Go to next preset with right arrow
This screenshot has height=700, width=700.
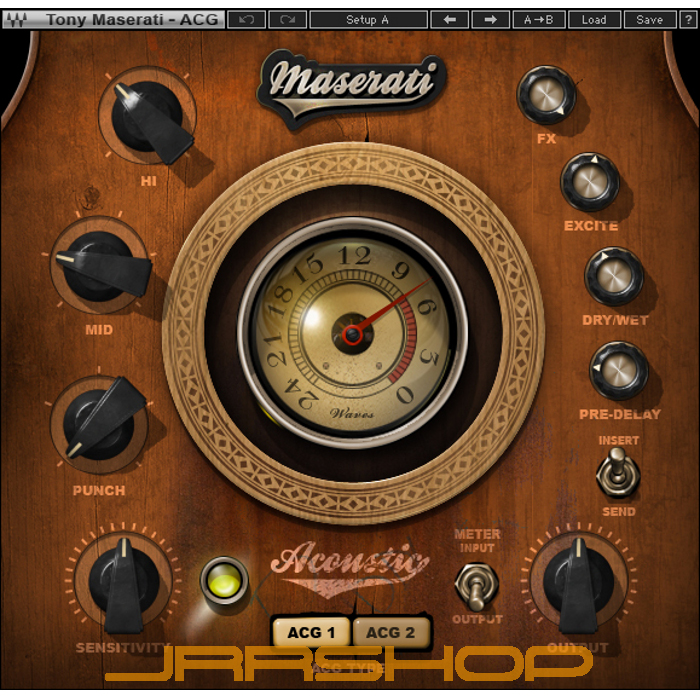click(x=490, y=20)
